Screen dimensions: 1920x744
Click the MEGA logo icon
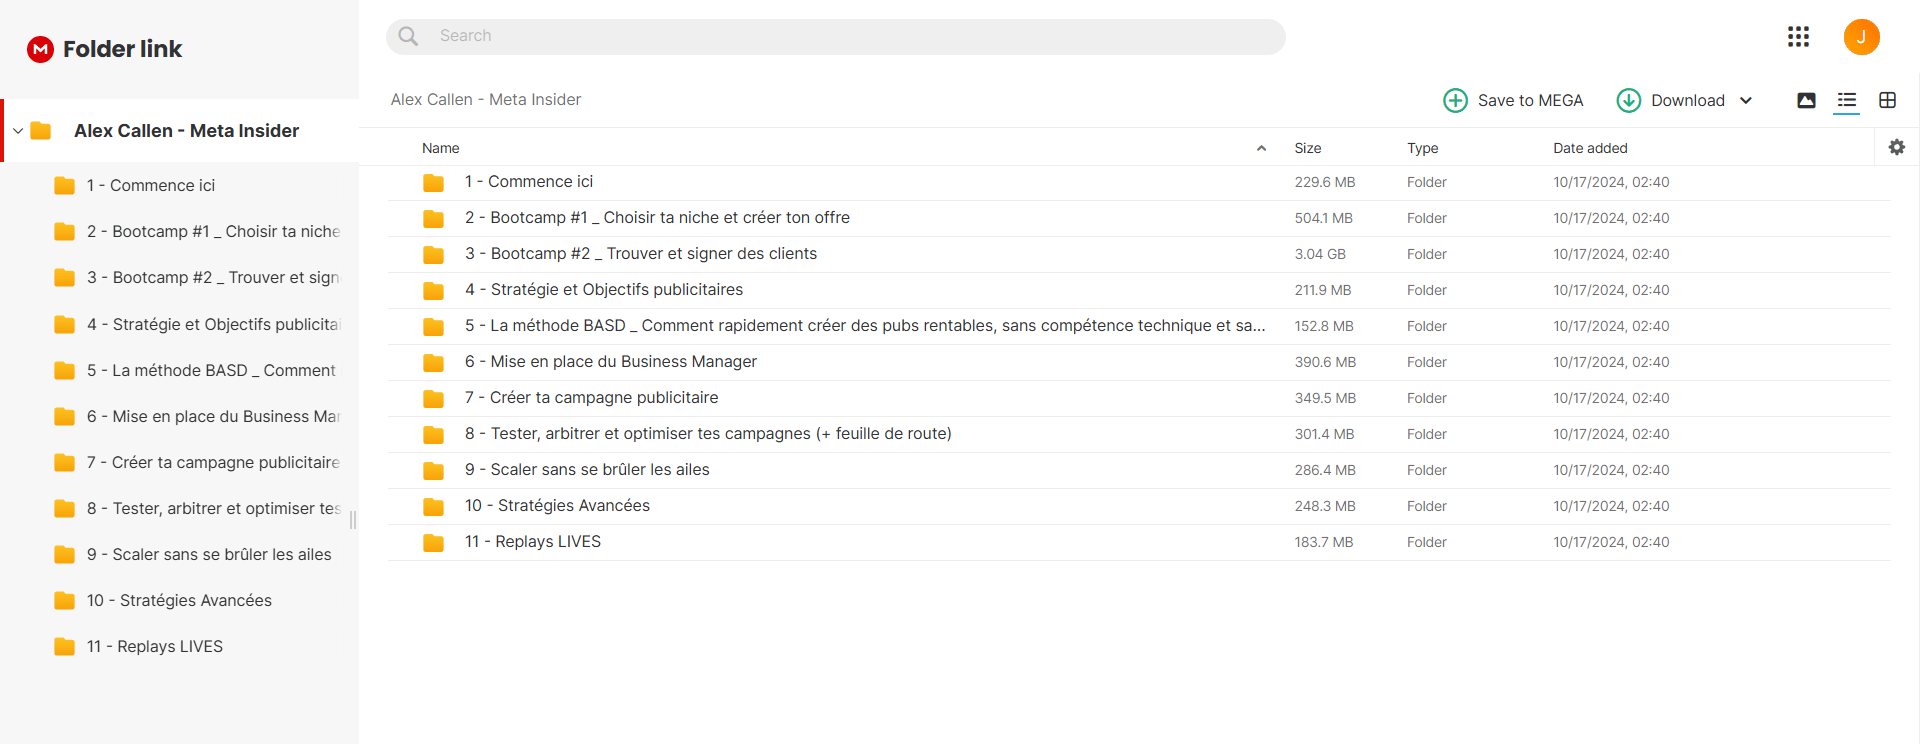40,49
